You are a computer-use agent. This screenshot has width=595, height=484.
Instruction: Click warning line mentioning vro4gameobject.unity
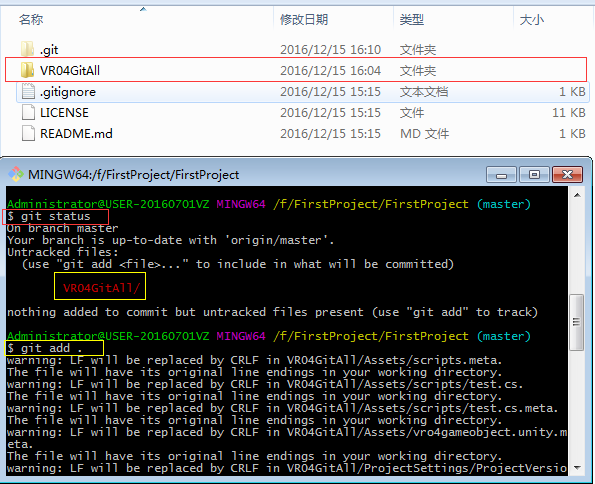(287, 438)
